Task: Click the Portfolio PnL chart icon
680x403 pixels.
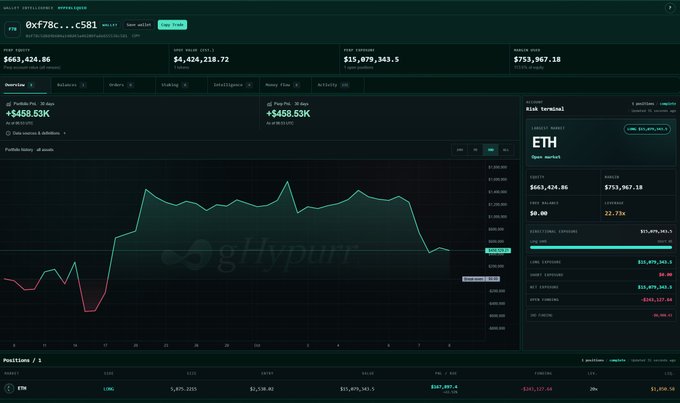Action: click(x=8, y=104)
